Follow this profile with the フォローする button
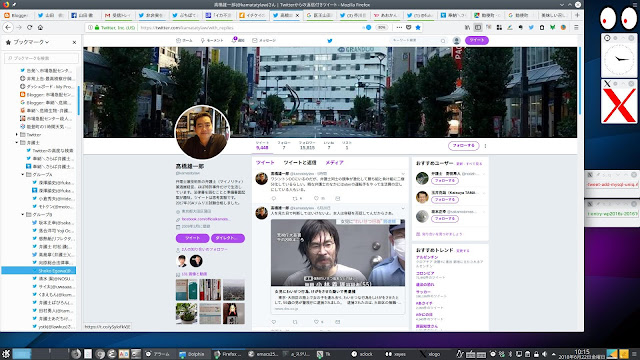Viewport: 640px width, 360px height. 463,145
